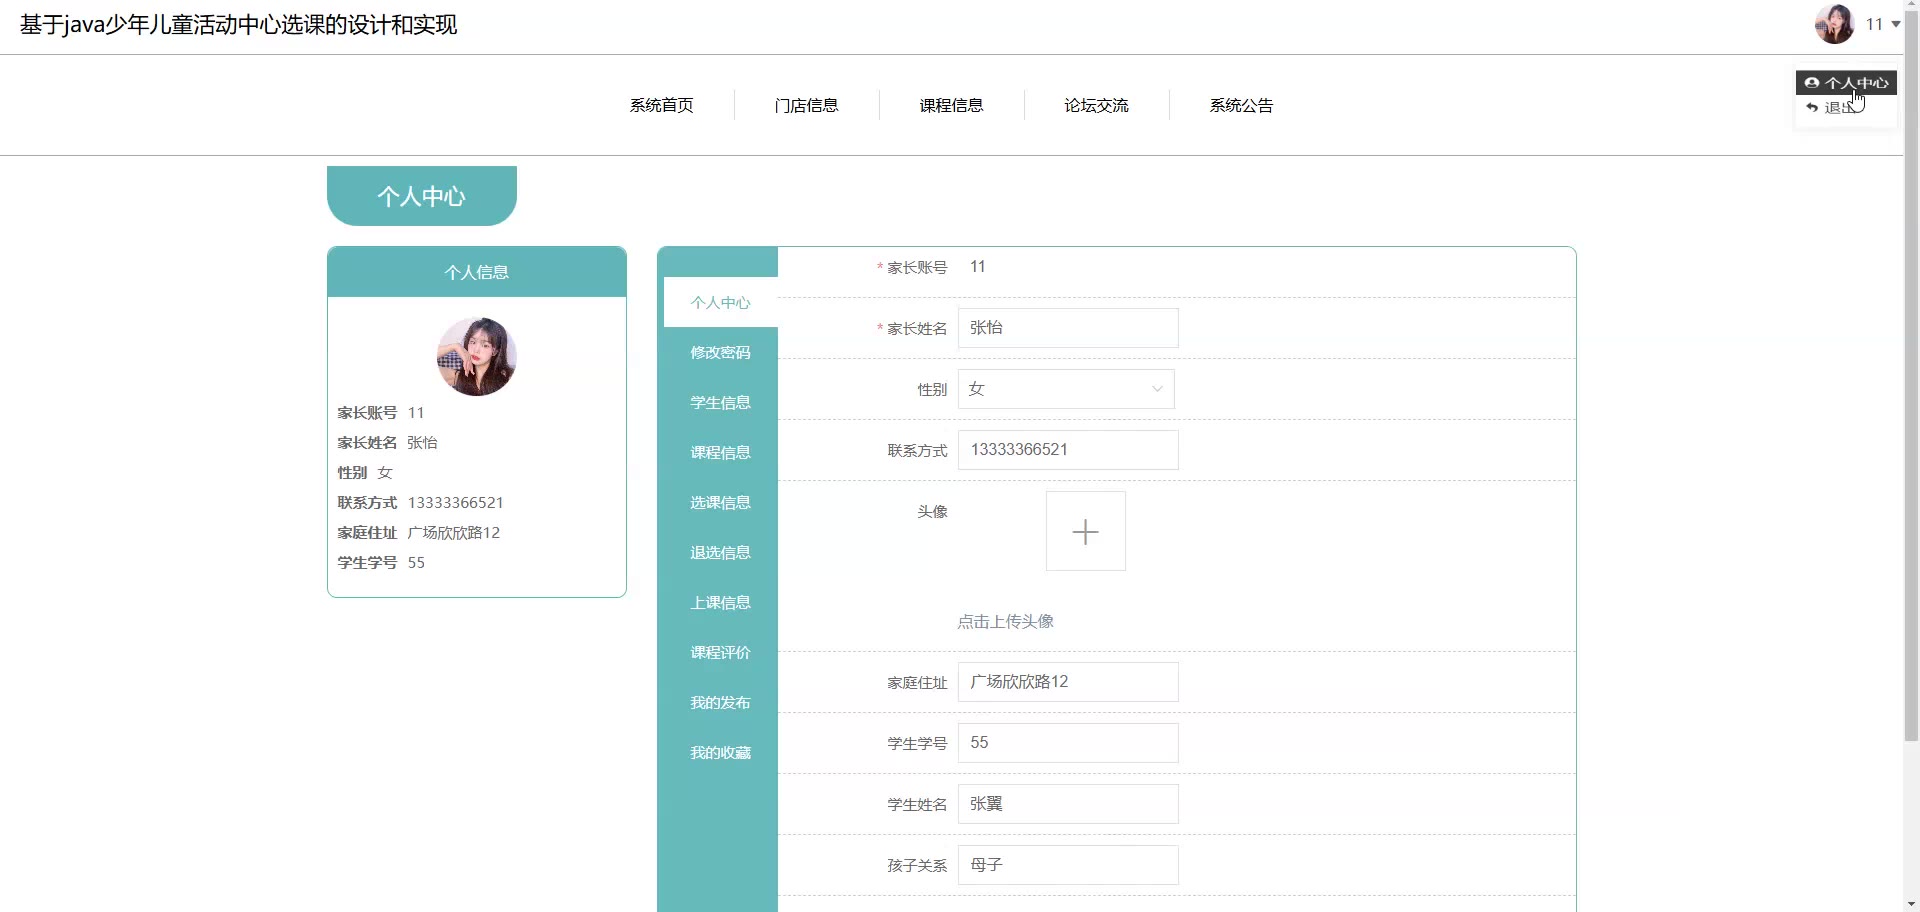Visit the 论坛交流 forum page
Viewport: 1920px width, 912px height.
(1096, 105)
